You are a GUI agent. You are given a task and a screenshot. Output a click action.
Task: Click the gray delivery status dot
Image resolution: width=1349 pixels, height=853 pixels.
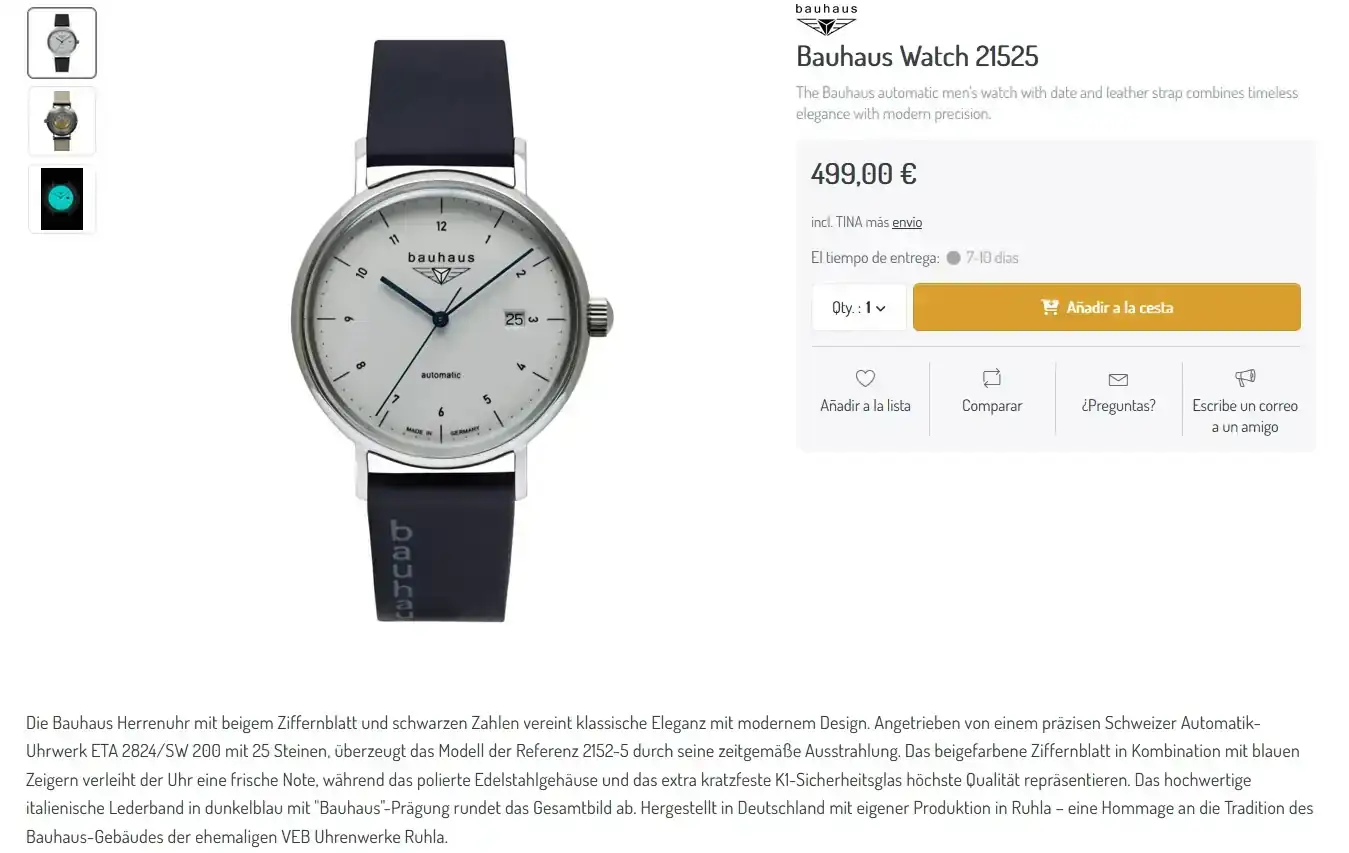[953, 258]
